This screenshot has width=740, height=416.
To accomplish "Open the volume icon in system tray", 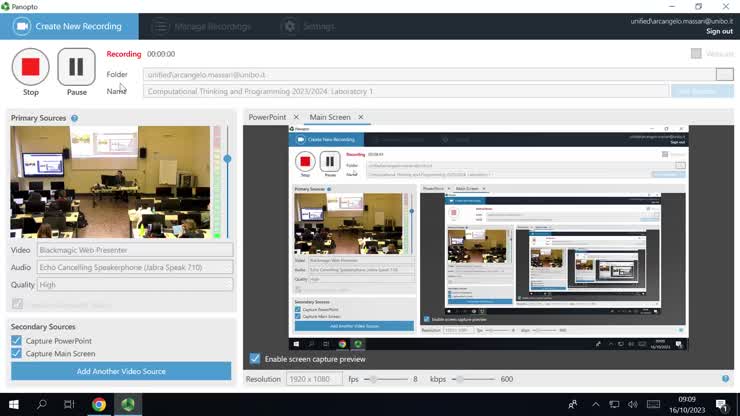I will [633, 405].
